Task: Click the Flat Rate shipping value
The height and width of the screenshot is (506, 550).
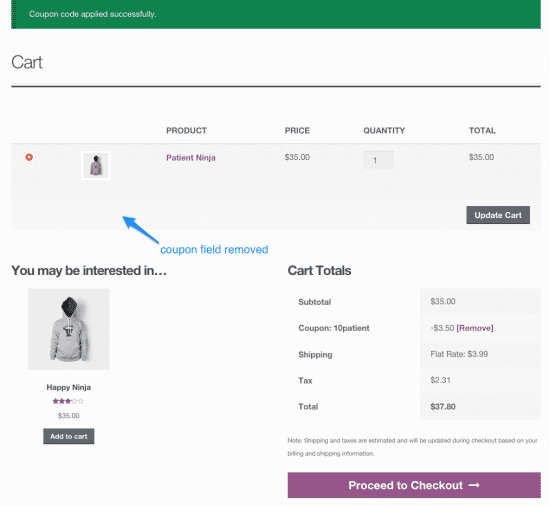Action: 459,354
